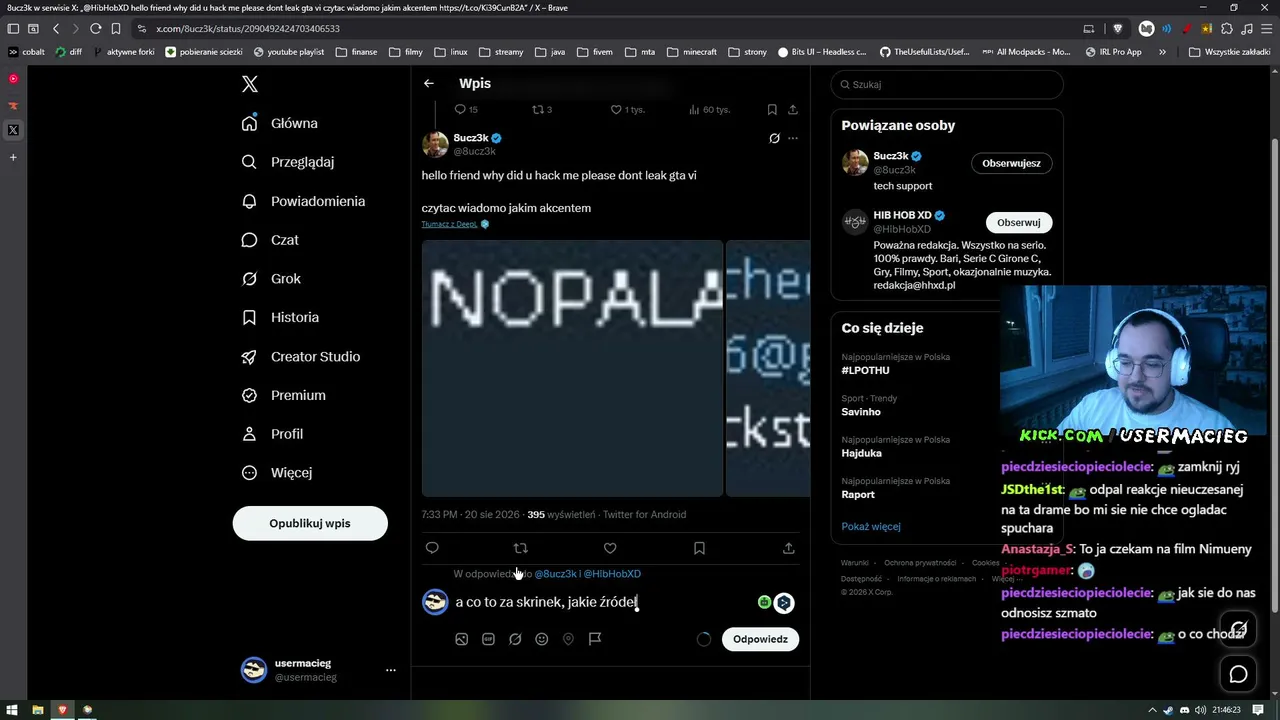This screenshot has width=1280, height=720.
Task: Add a new vertical tab with plus
Action: [x=13, y=157]
